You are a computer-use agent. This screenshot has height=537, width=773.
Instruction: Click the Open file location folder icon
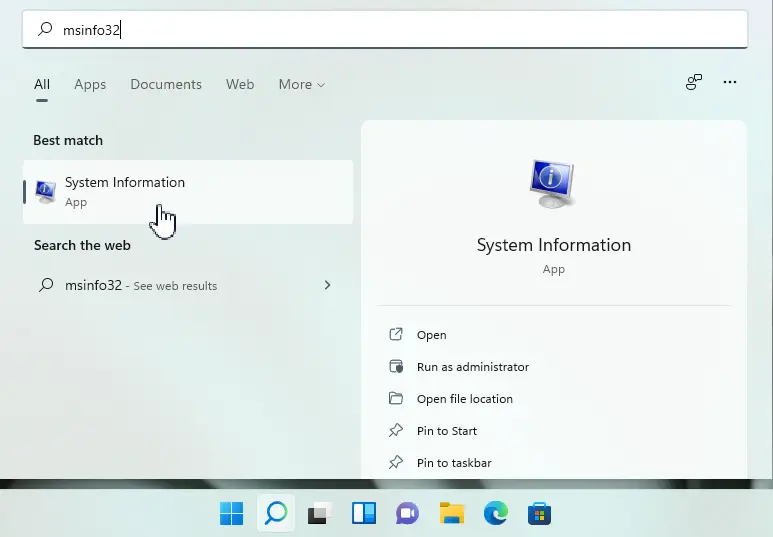pos(396,398)
